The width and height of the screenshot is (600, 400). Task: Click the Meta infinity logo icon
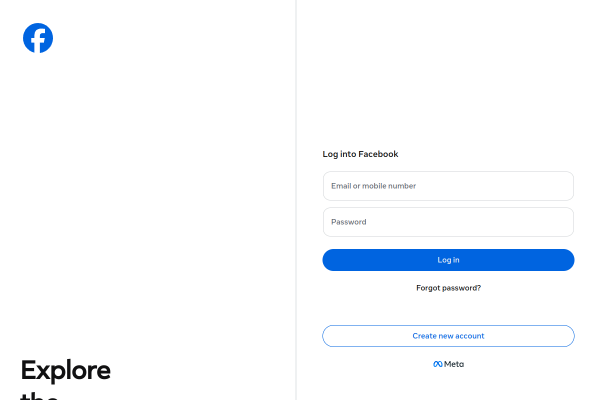point(437,364)
